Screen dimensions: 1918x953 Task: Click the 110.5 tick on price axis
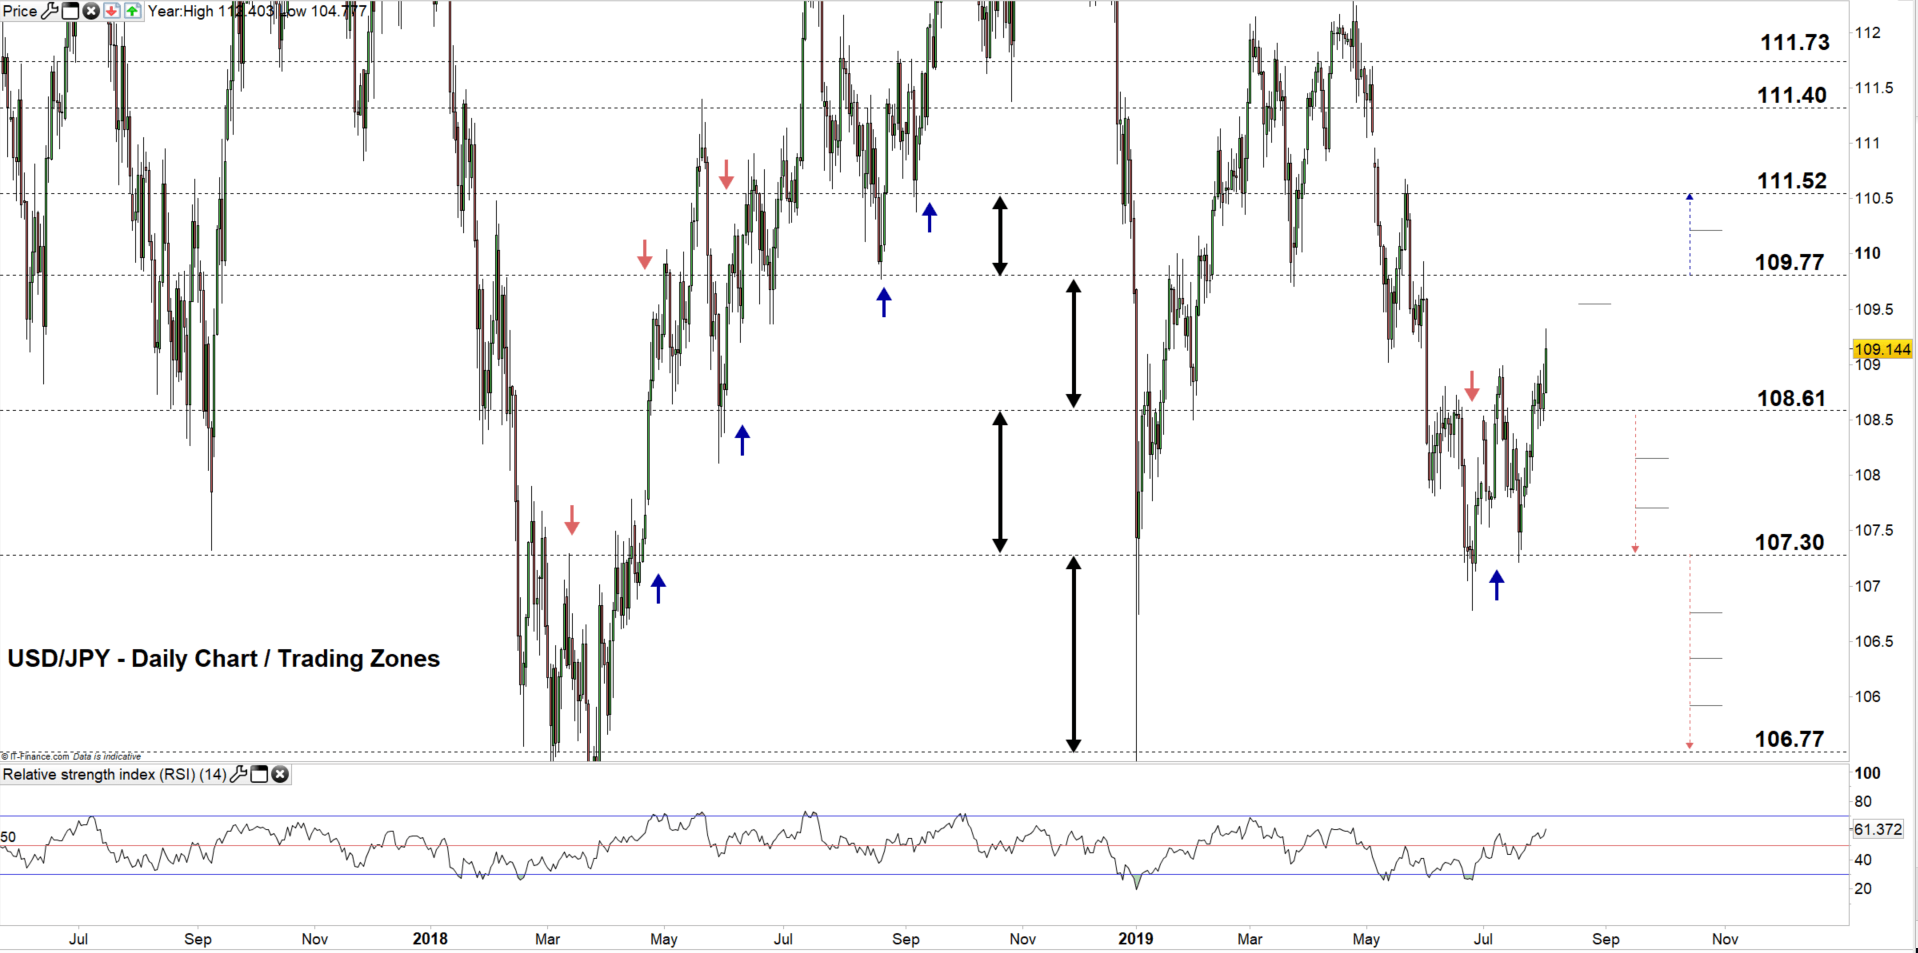(1874, 199)
